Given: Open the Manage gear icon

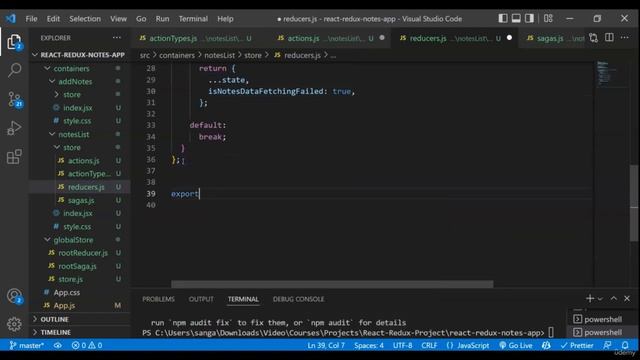Looking at the screenshot, I should (x=14, y=324).
